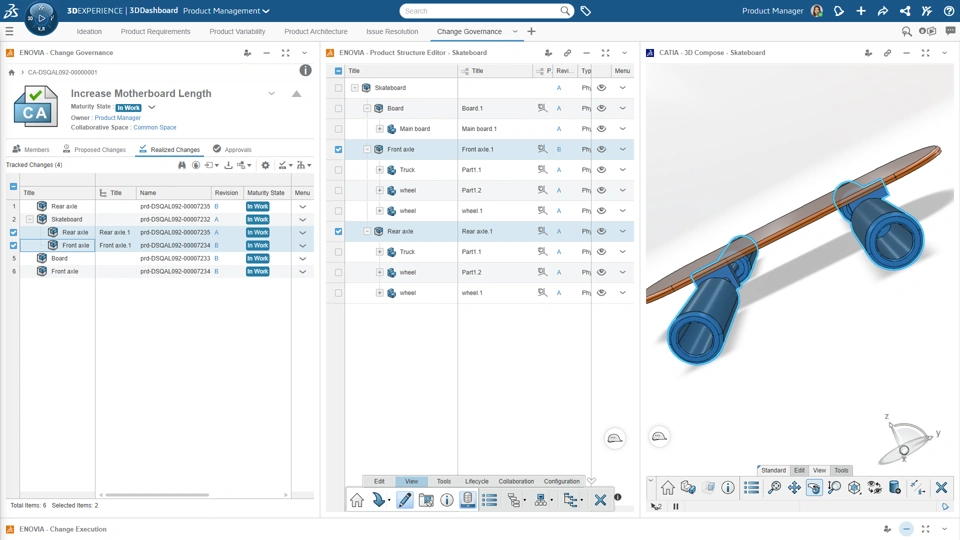Image resolution: width=960 pixels, height=540 pixels.
Task: Open the hamburger menu below the compass
Action: 9,31
